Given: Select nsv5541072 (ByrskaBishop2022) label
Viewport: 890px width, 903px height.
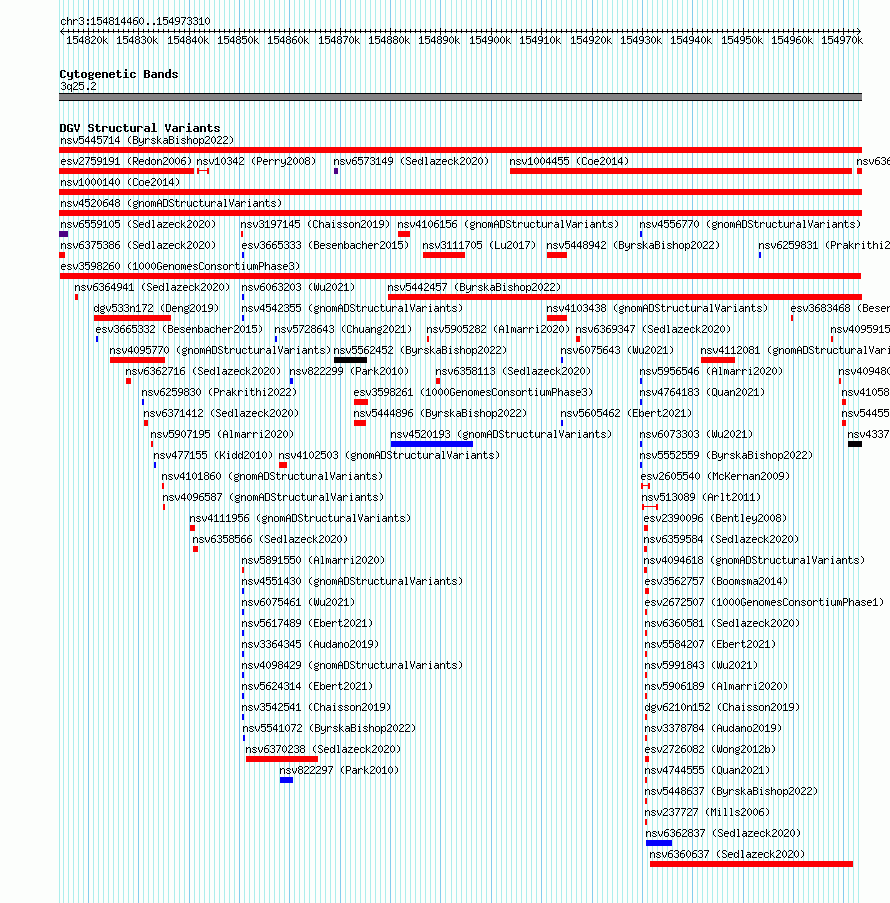Looking at the screenshot, I should coord(329,729).
